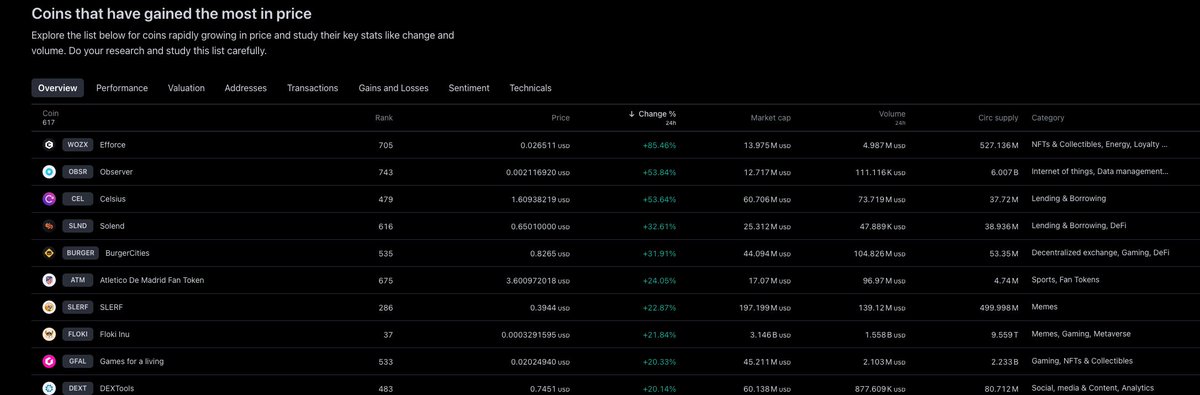The width and height of the screenshot is (1200, 395).
Task: Click the CEL ticker badge
Action: pyautogui.click(x=77, y=199)
